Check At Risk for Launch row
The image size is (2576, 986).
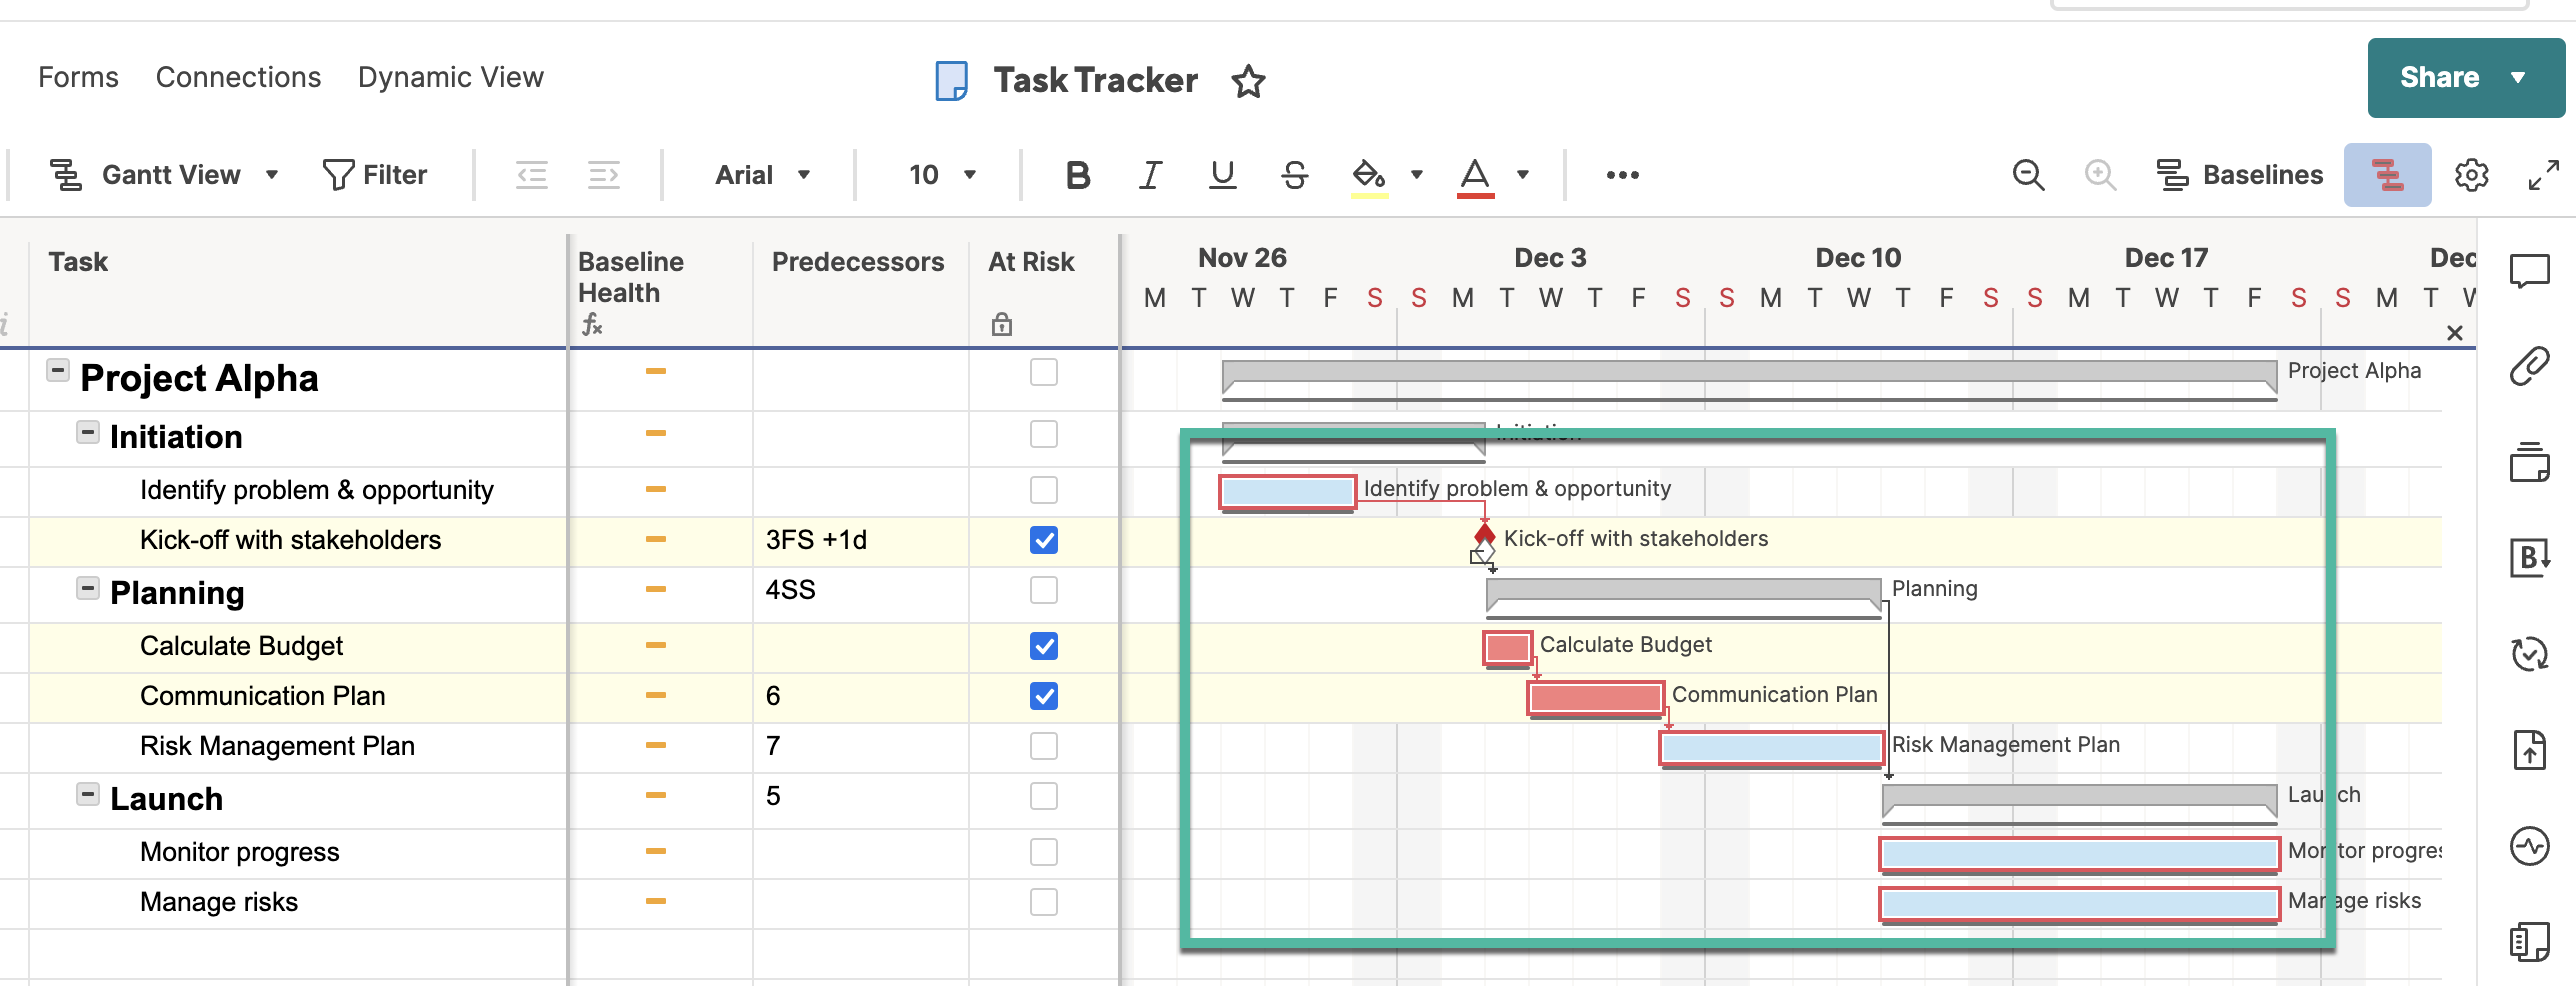click(x=1043, y=796)
